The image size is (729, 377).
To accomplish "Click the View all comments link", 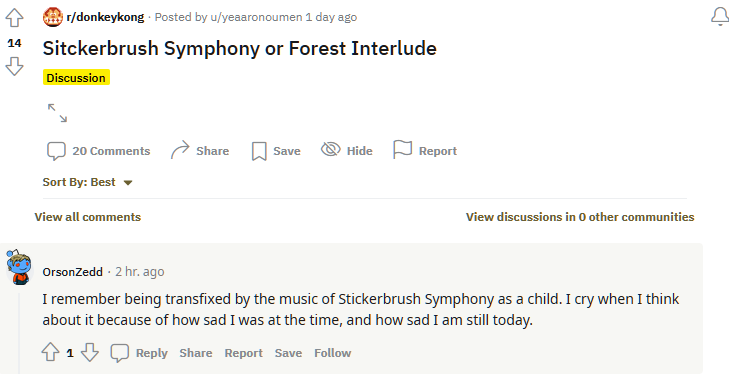I will click(87, 217).
